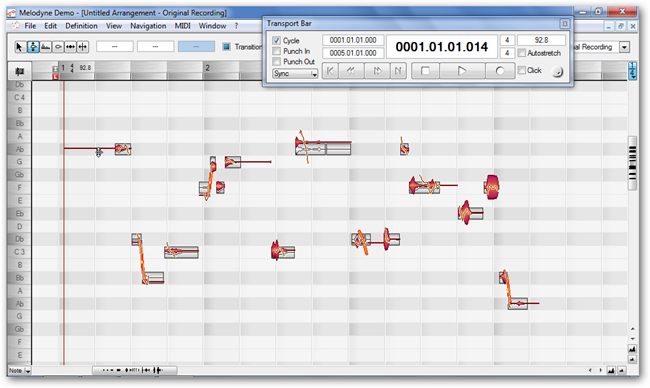
Task: Start playback in Transport Bar
Action: point(462,71)
